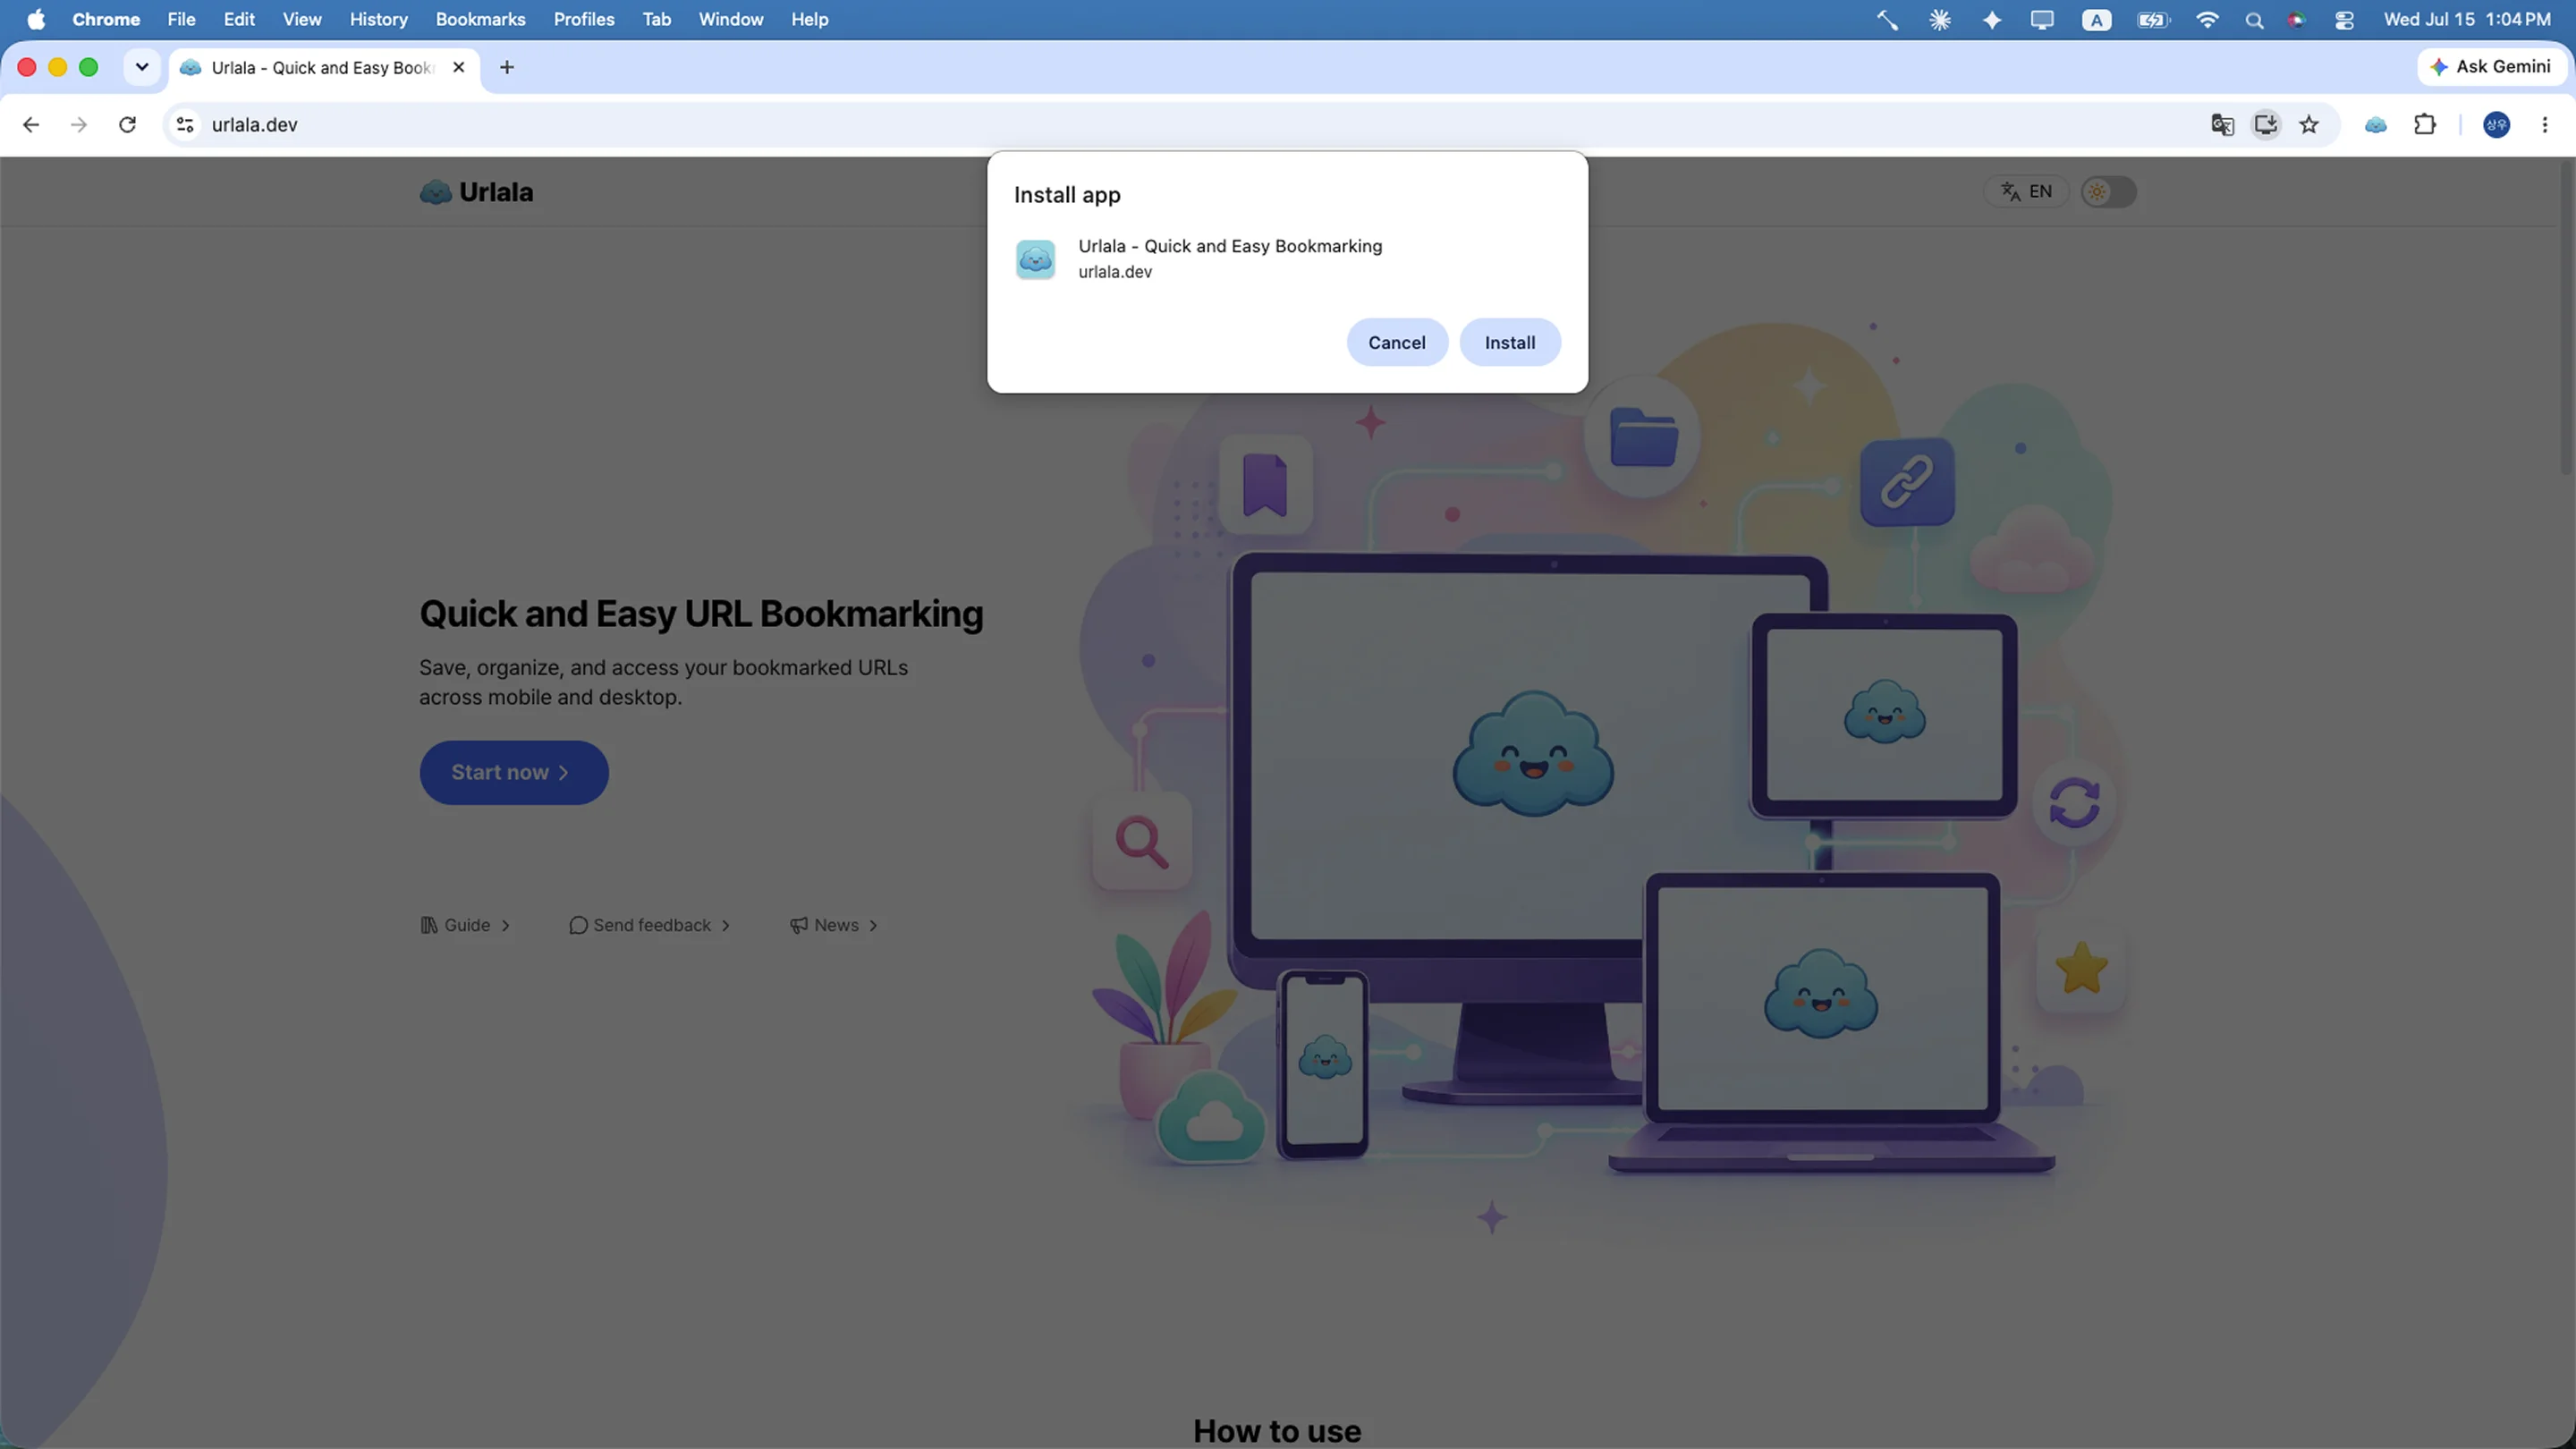Screen dimensions: 2576x1449
Task: Open the News link
Action: 834,925
